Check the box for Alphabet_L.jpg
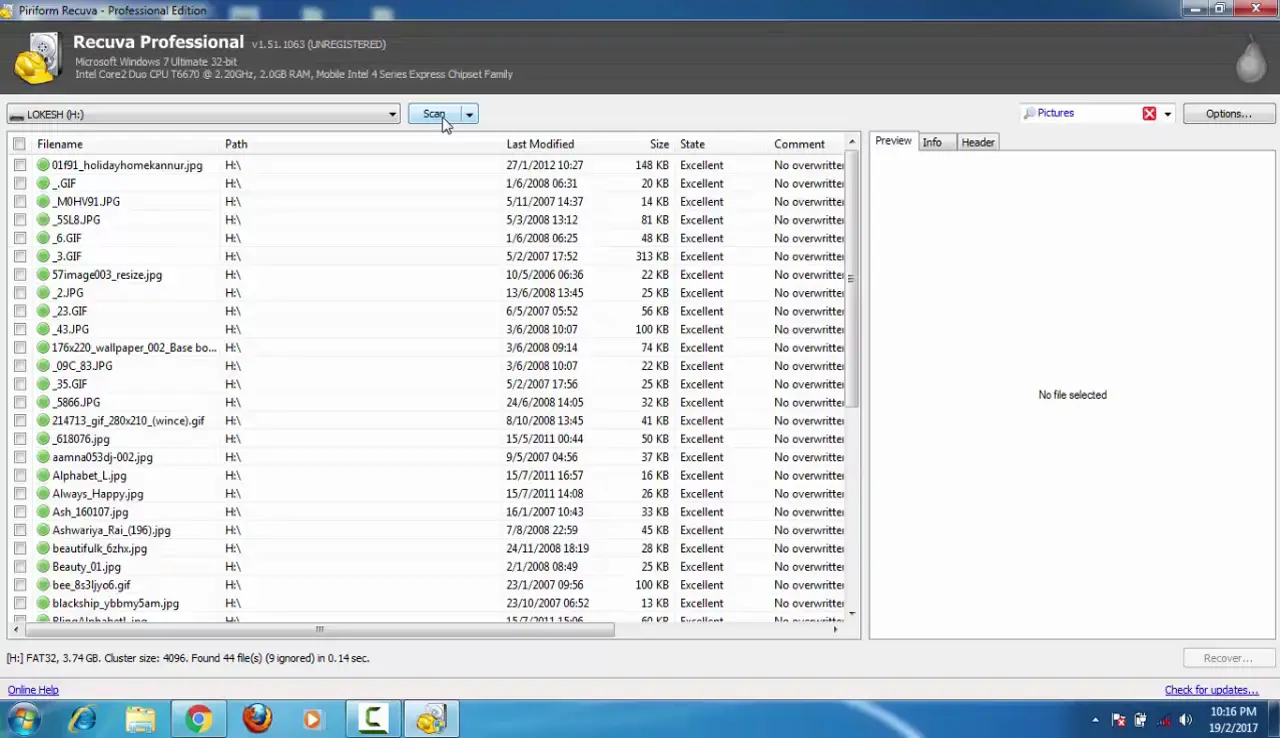 pos(20,476)
